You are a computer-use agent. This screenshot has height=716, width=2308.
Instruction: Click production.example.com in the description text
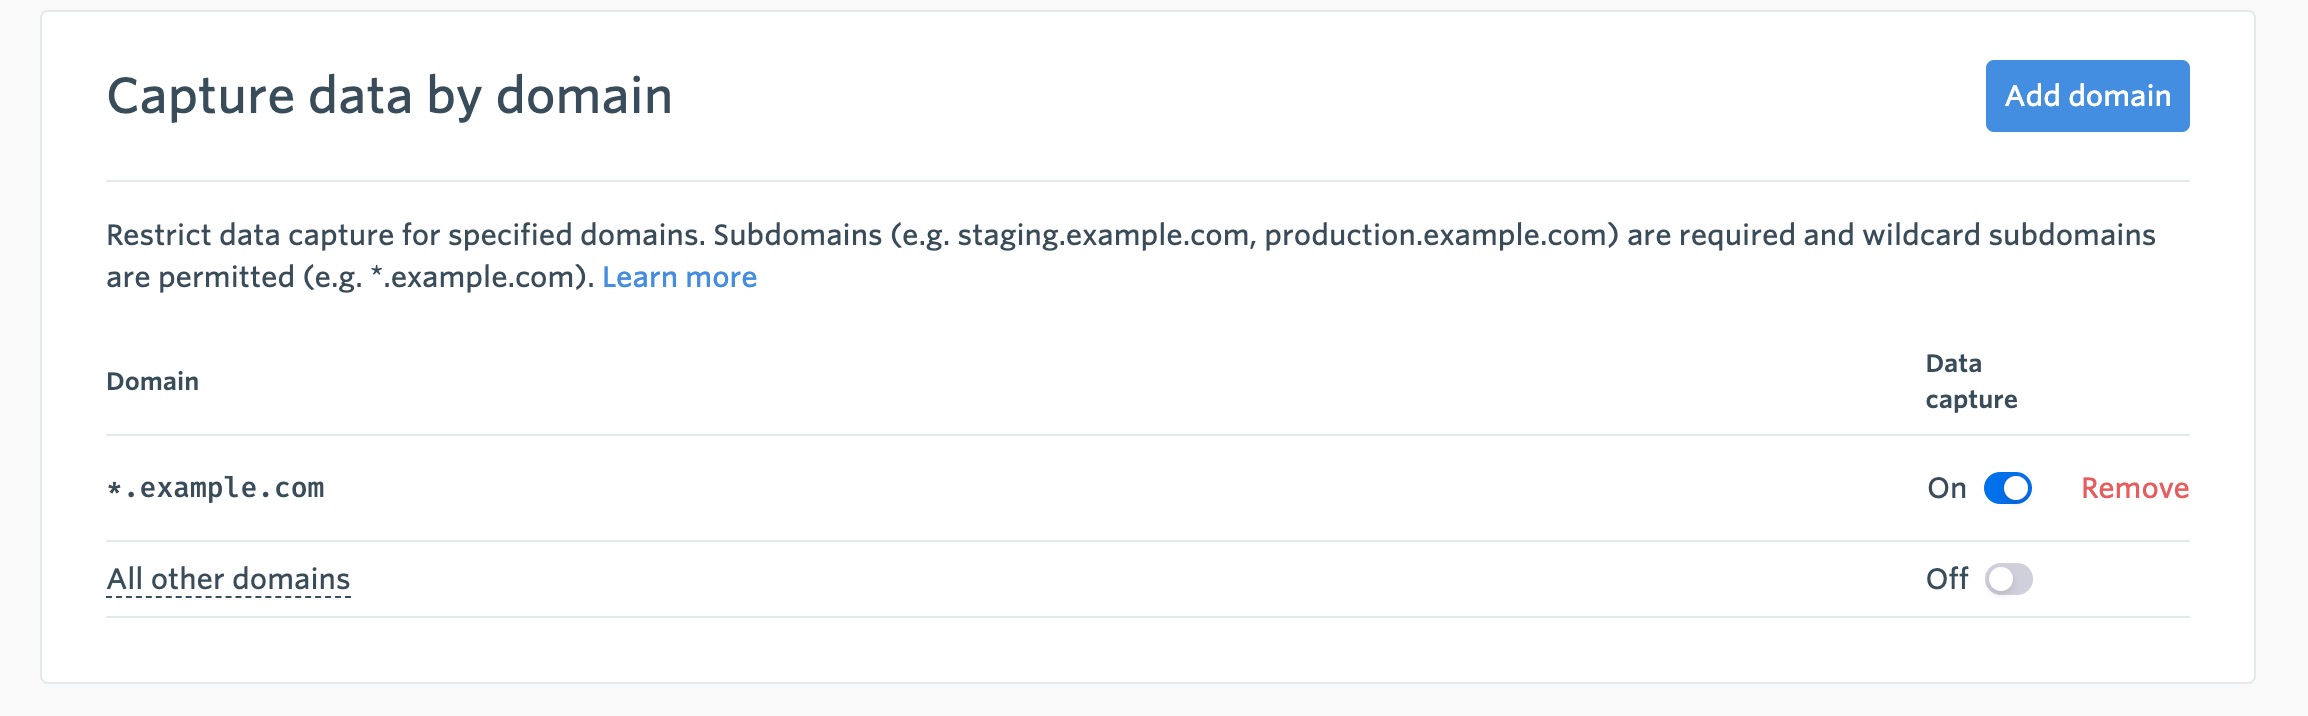(1436, 235)
